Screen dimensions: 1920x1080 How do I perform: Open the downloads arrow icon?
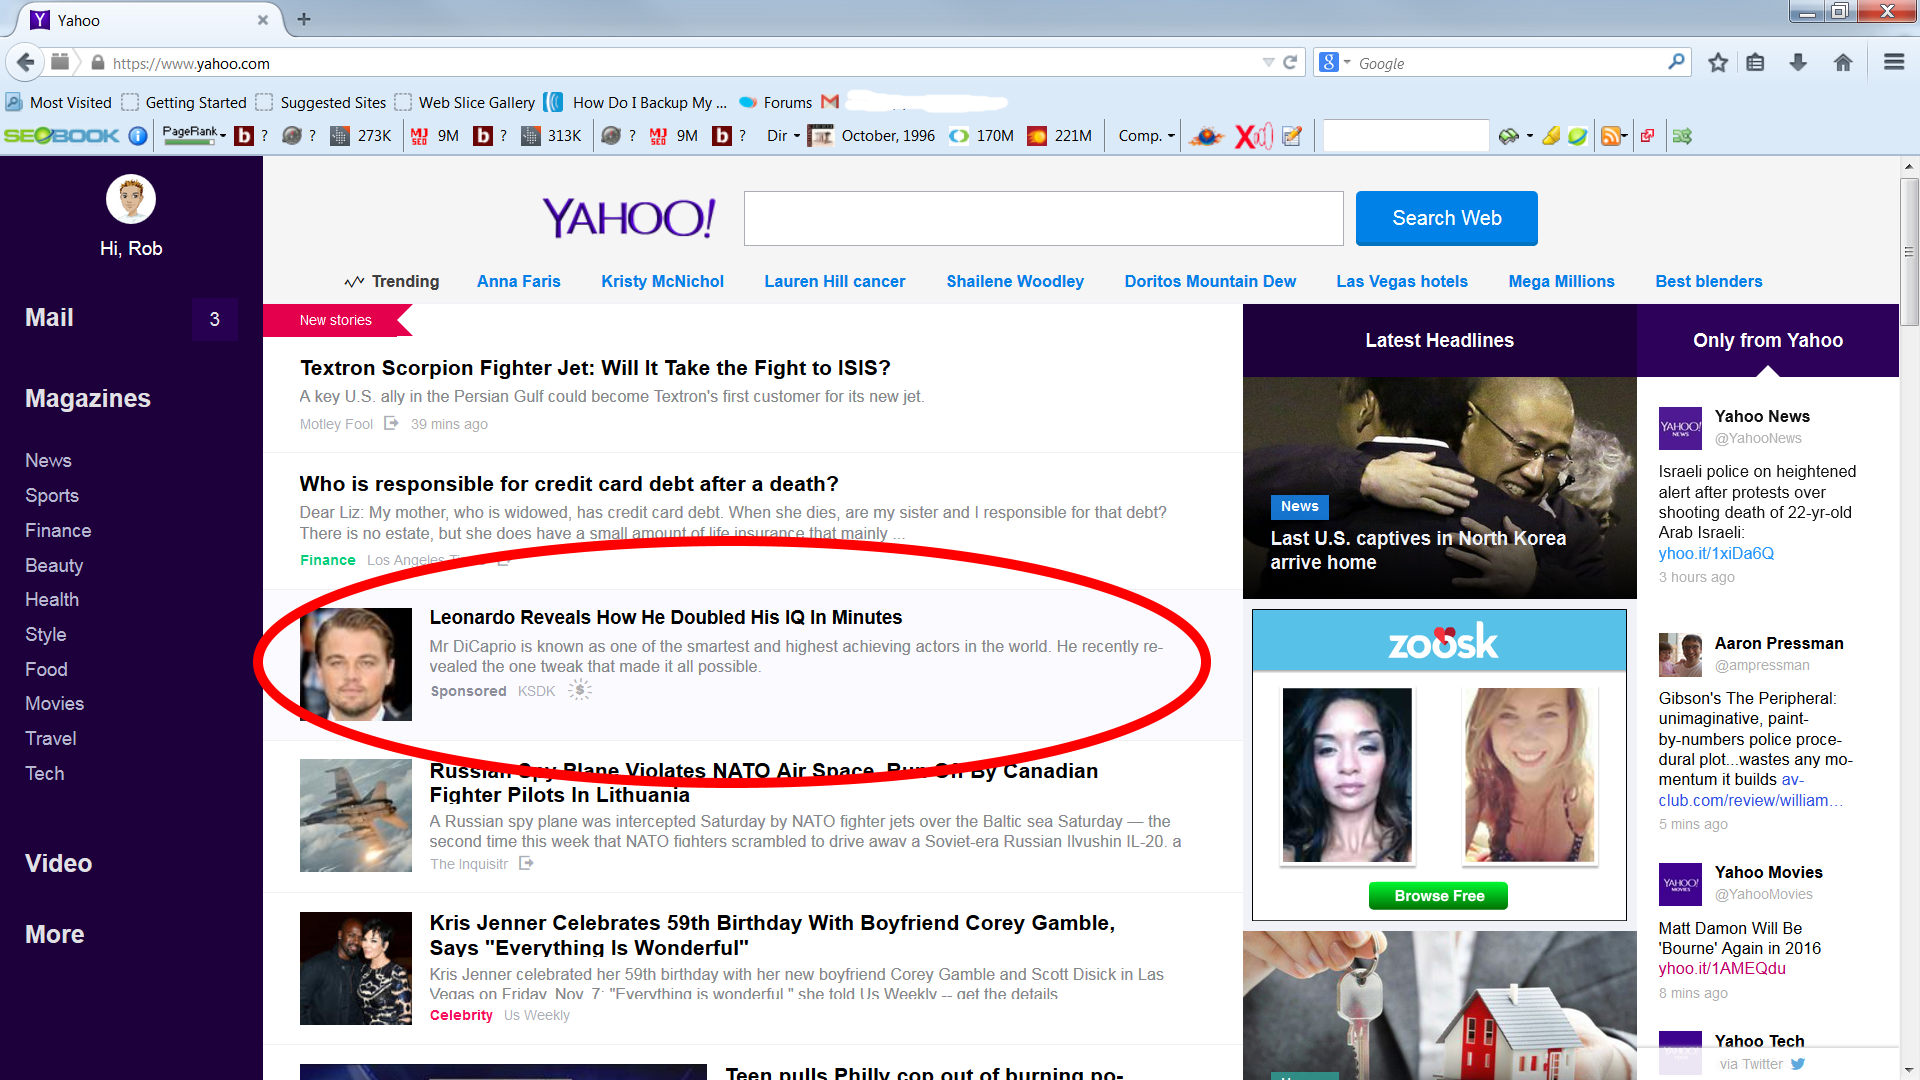(1798, 63)
